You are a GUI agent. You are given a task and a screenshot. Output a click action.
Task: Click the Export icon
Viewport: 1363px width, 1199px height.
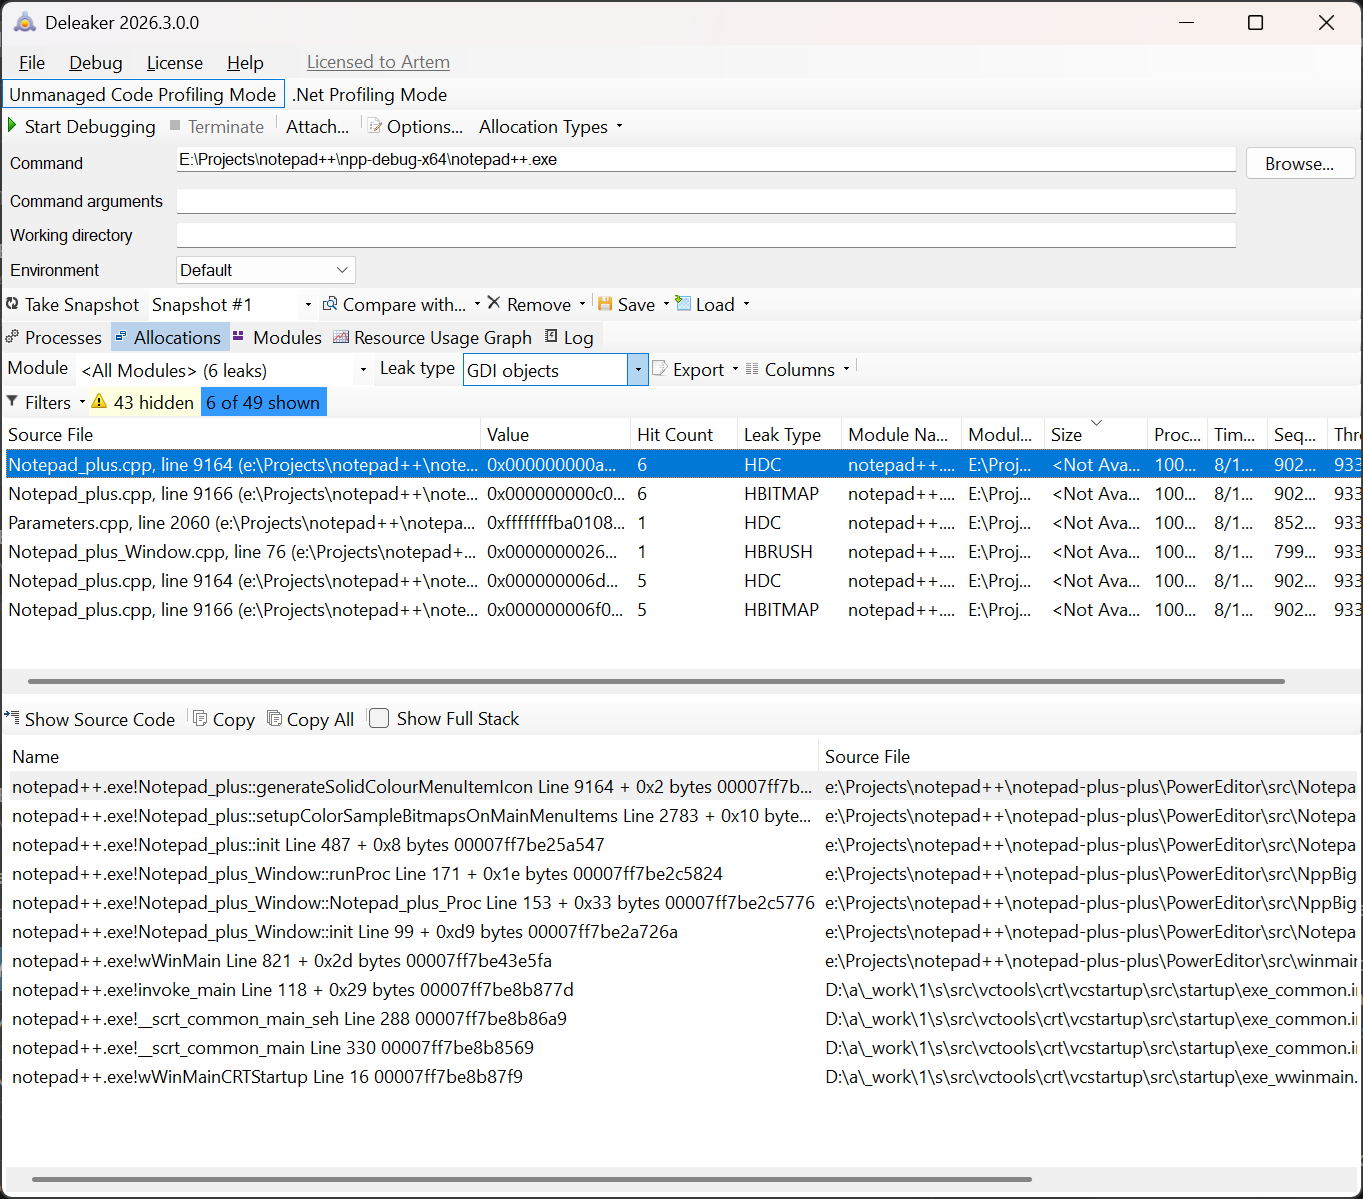pyautogui.click(x=660, y=369)
